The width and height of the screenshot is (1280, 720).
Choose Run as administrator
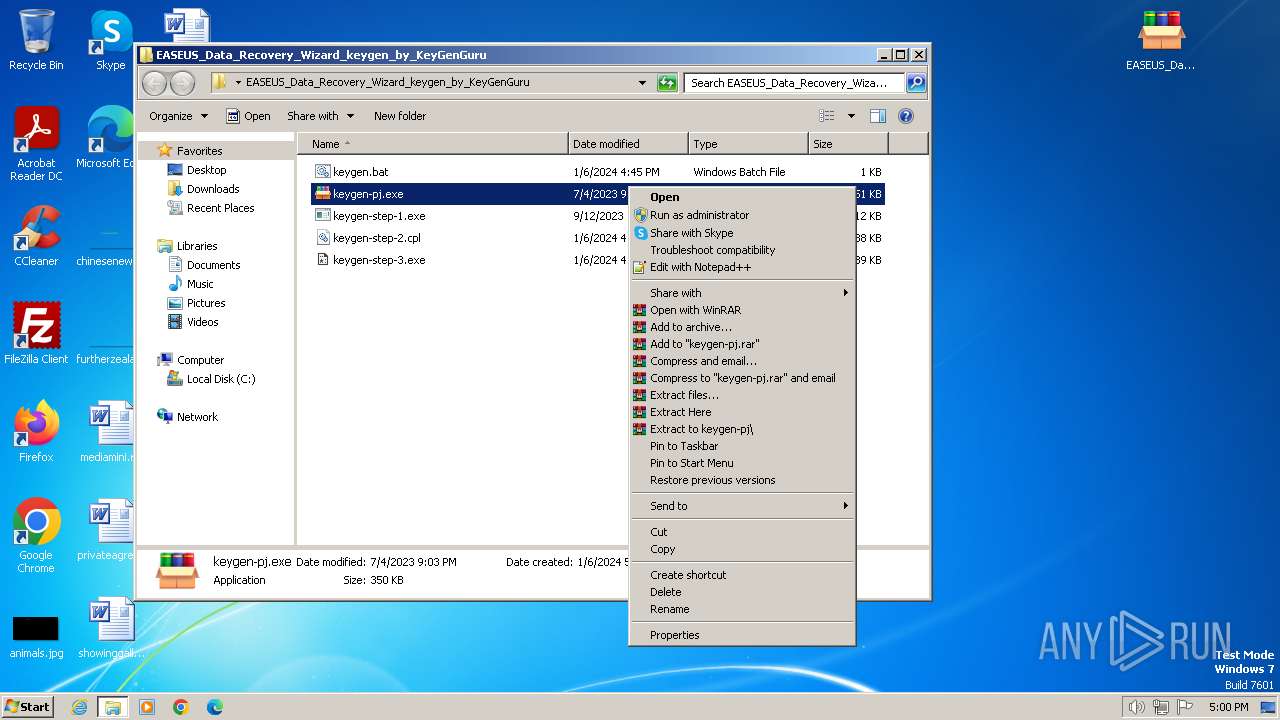(742, 215)
